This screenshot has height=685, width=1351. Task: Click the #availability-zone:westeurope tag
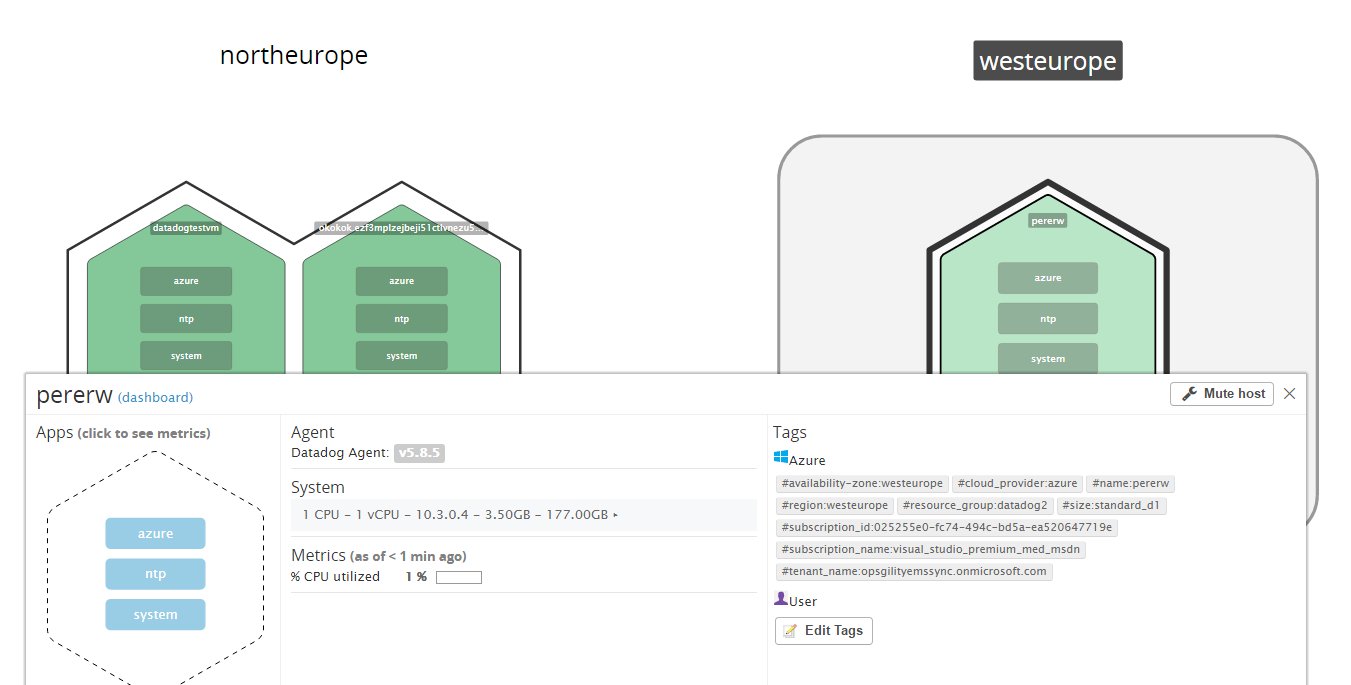(862, 483)
